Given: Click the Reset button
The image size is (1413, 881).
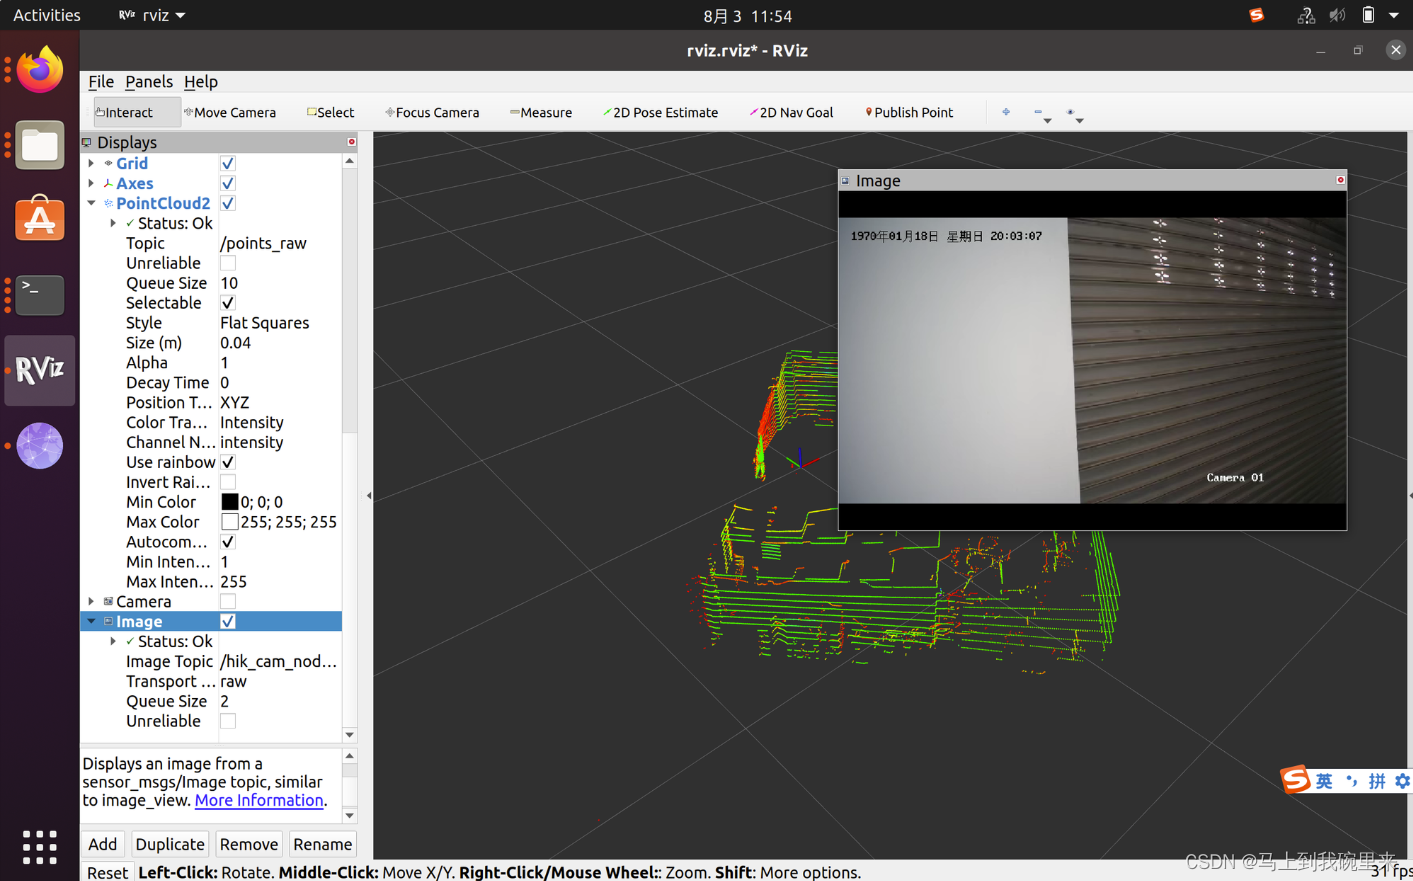Looking at the screenshot, I should pos(107,872).
